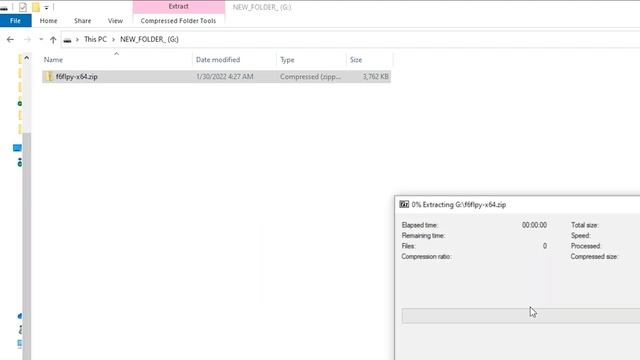The height and width of the screenshot is (360, 640).
Task: Open the File ribbon tab
Action: 16,20
